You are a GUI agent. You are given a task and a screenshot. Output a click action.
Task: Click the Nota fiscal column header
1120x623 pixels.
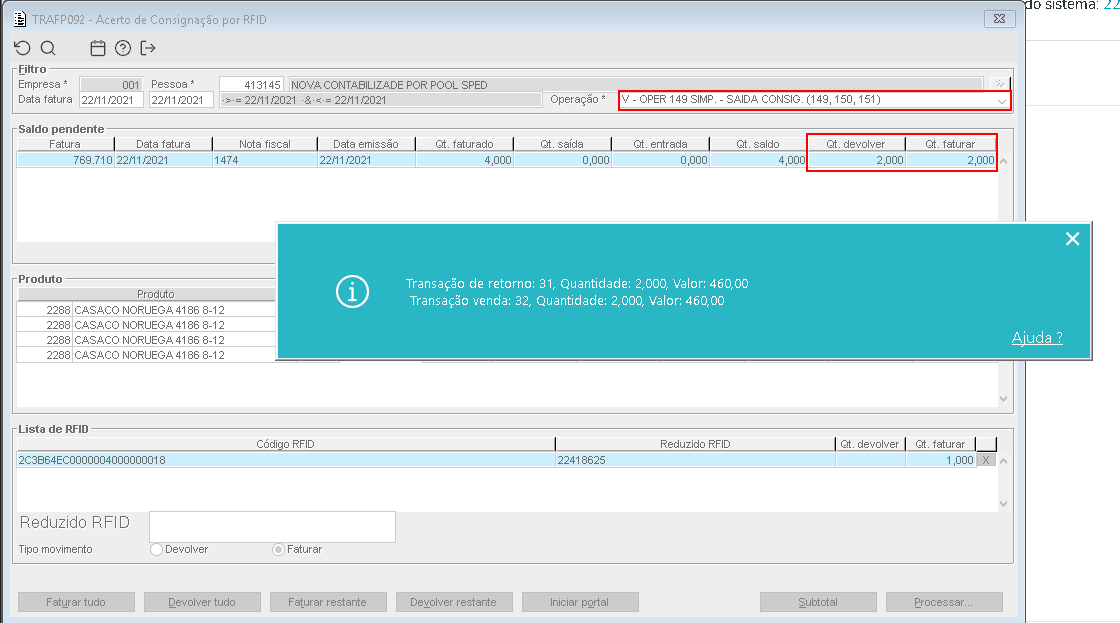pyautogui.click(x=264, y=144)
